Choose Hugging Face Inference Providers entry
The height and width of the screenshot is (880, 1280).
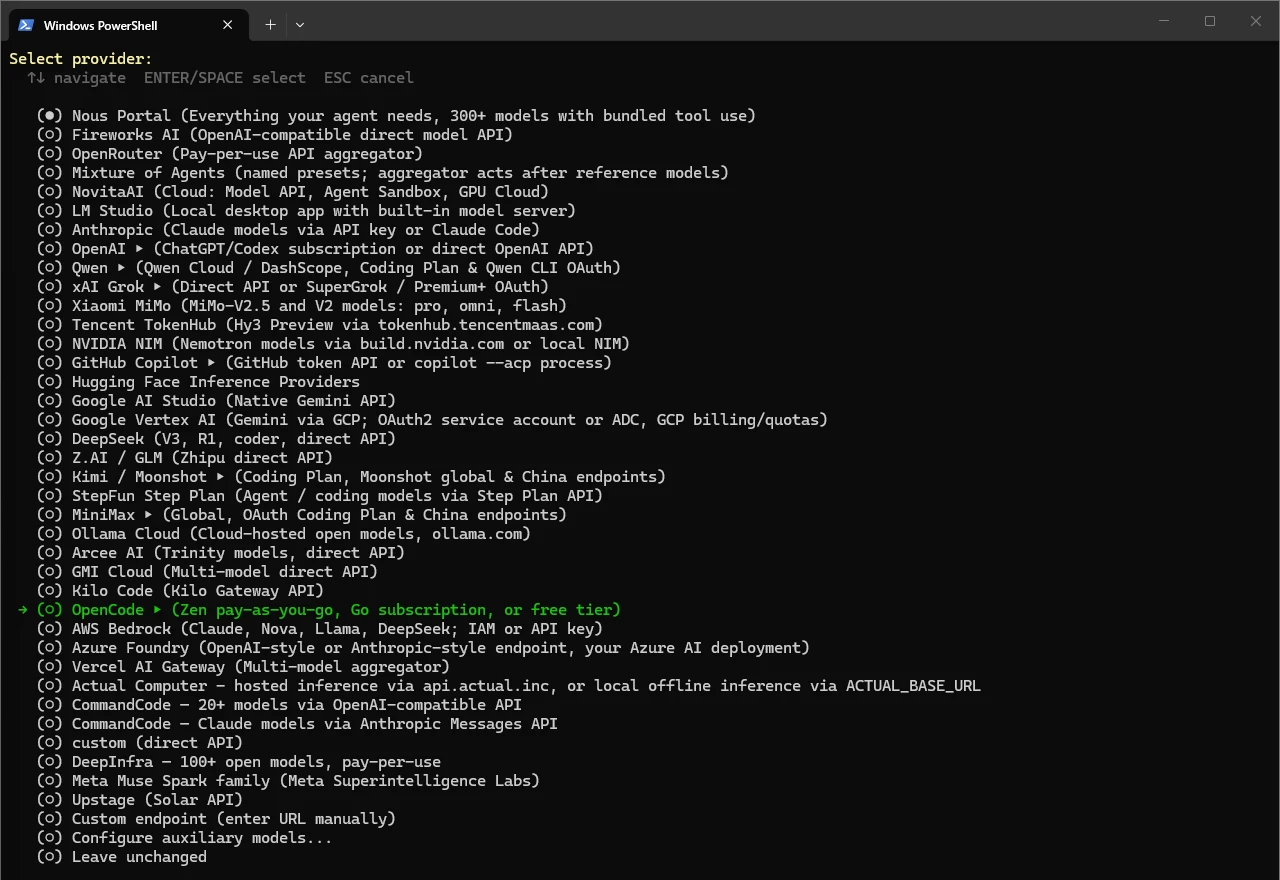[198, 382]
